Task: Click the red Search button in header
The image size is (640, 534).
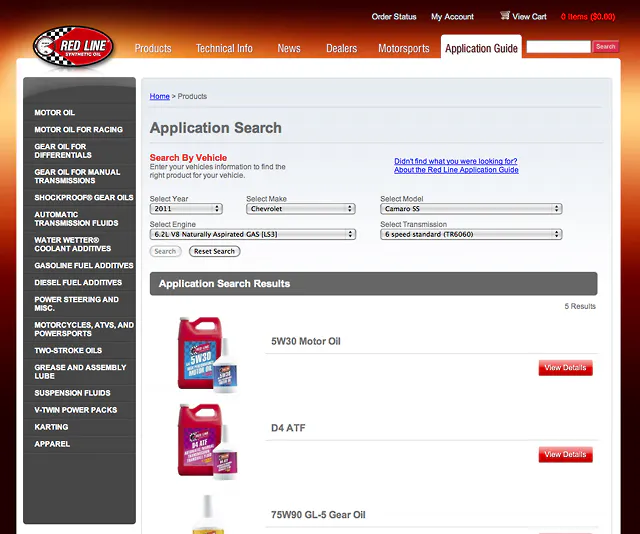Action: (605, 47)
